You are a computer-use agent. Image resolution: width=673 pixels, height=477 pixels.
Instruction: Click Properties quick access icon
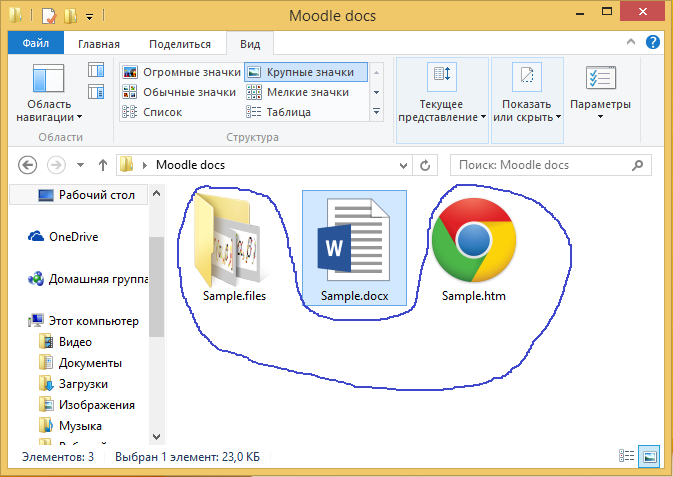[49, 16]
